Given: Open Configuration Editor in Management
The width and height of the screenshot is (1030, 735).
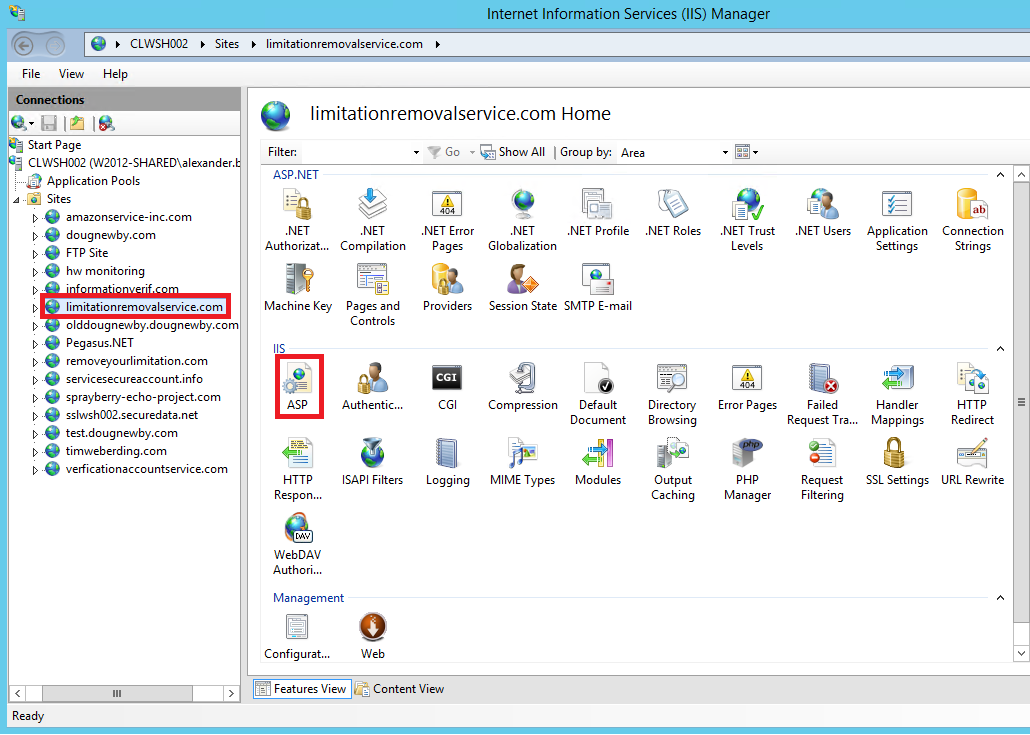Looking at the screenshot, I should (298, 636).
